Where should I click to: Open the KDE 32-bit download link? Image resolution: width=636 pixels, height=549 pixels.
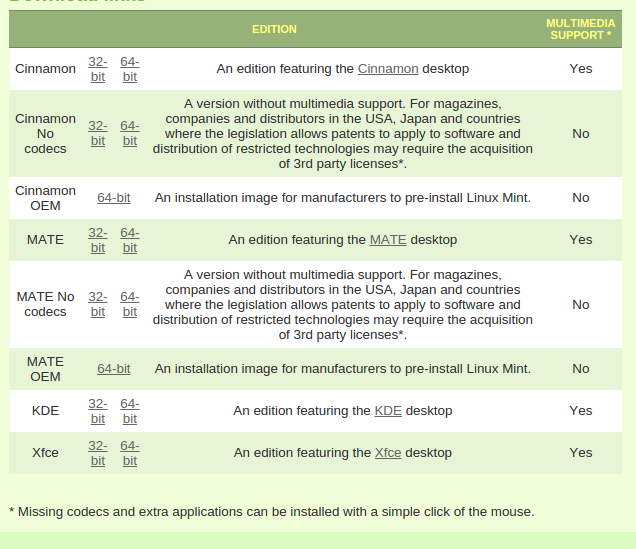pyautogui.click(x=98, y=411)
